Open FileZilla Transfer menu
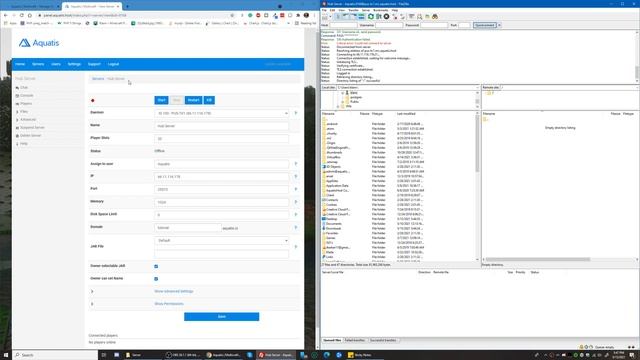Screen dimensions: 640x360 [x=353, y=10]
